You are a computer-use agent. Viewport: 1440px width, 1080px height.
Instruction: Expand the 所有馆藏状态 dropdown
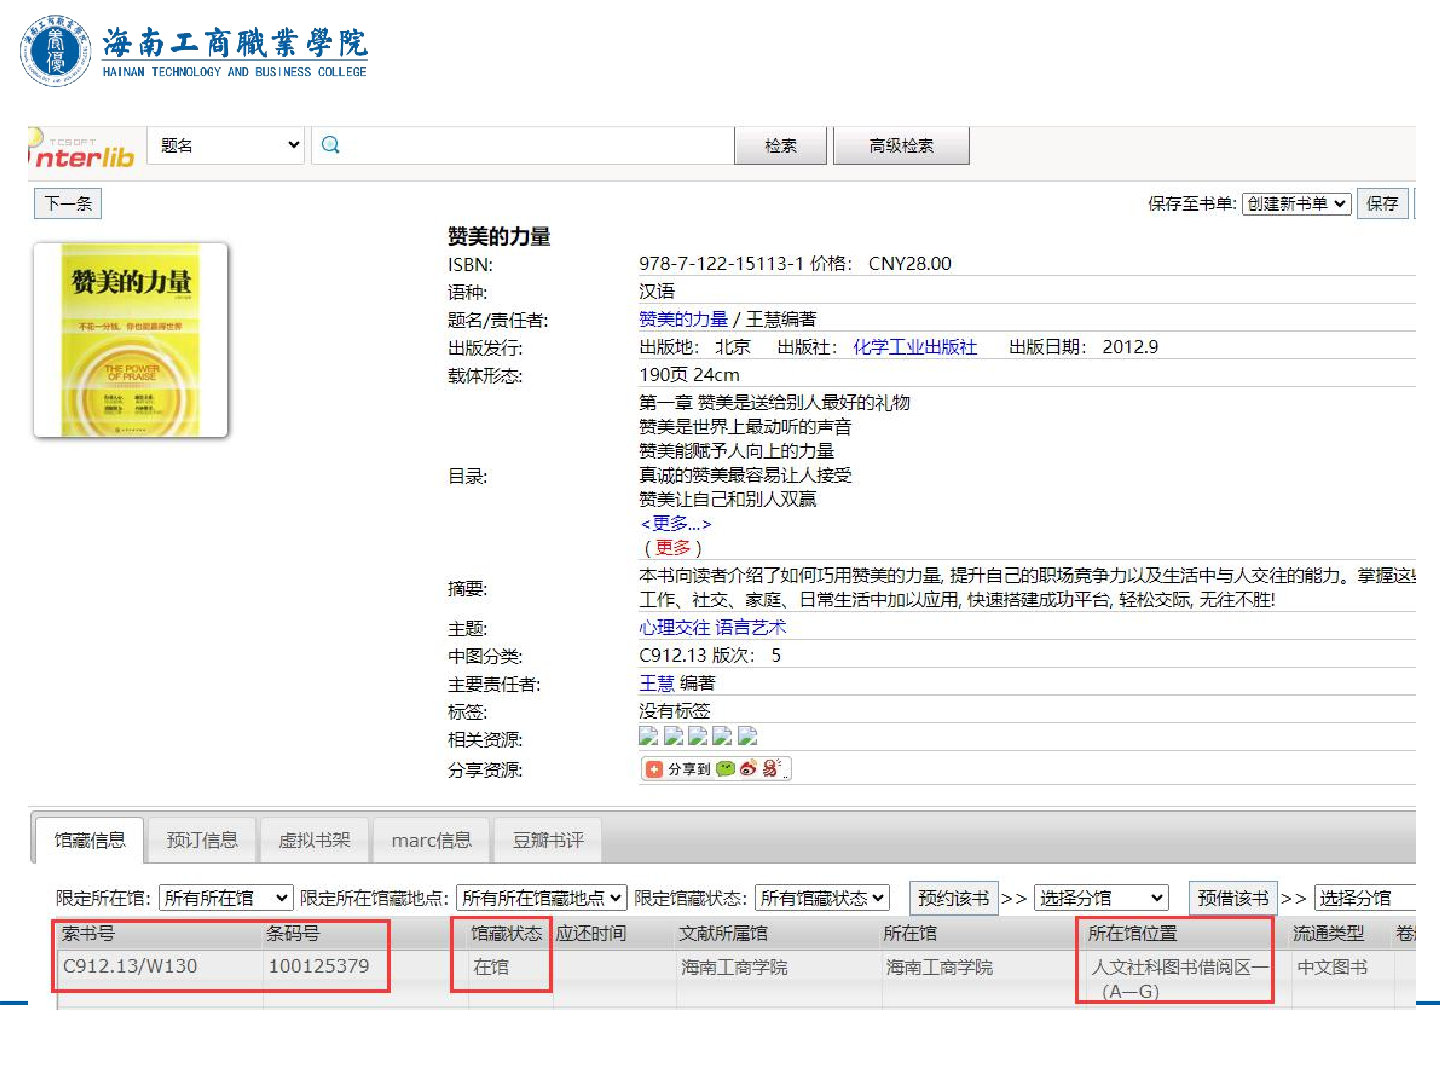tap(822, 898)
